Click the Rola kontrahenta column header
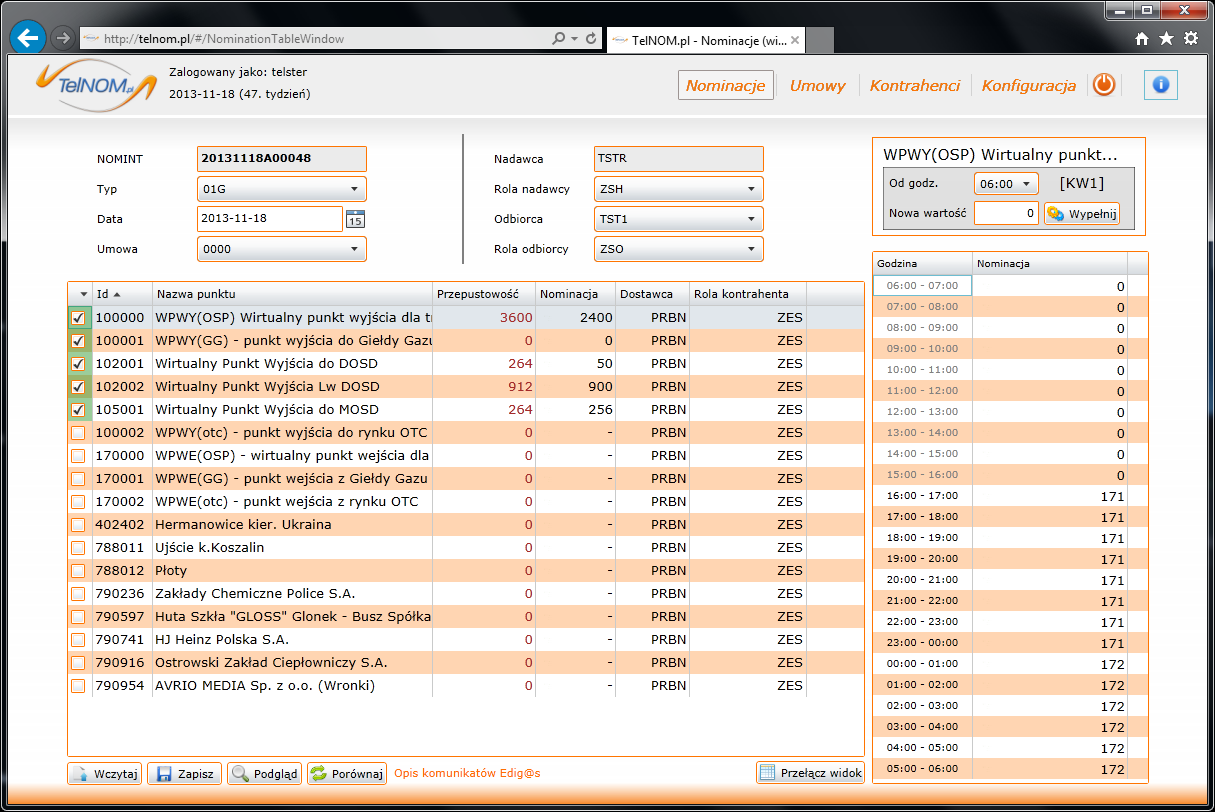The height and width of the screenshot is (812, 1215). click(x=748, y=294)
